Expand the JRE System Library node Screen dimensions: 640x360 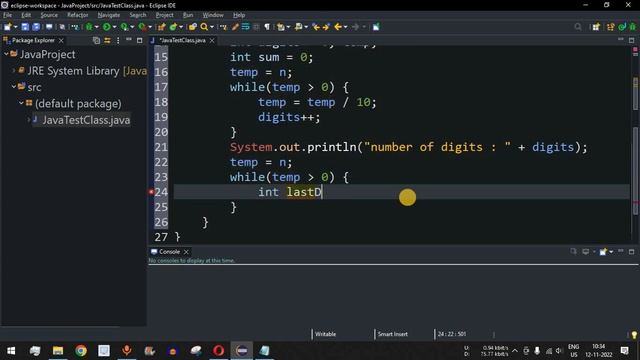coord(13,71)
